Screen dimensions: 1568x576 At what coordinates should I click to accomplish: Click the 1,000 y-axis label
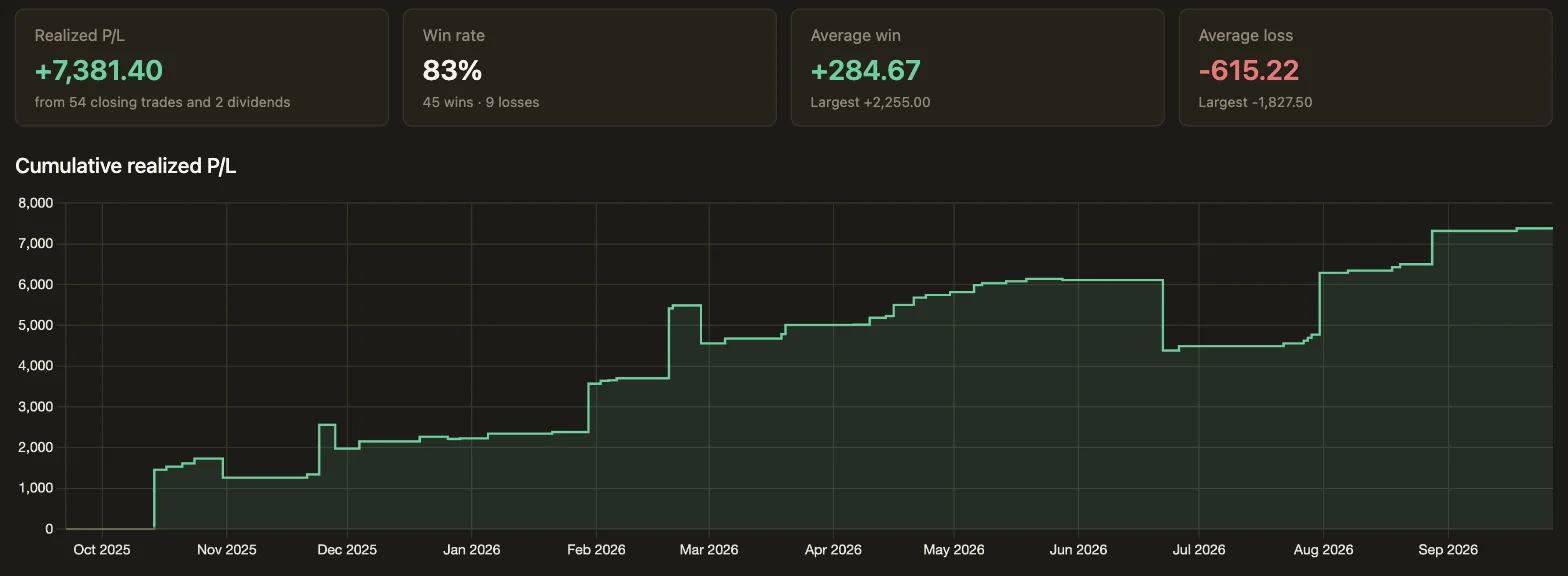[x=35, y=488]
